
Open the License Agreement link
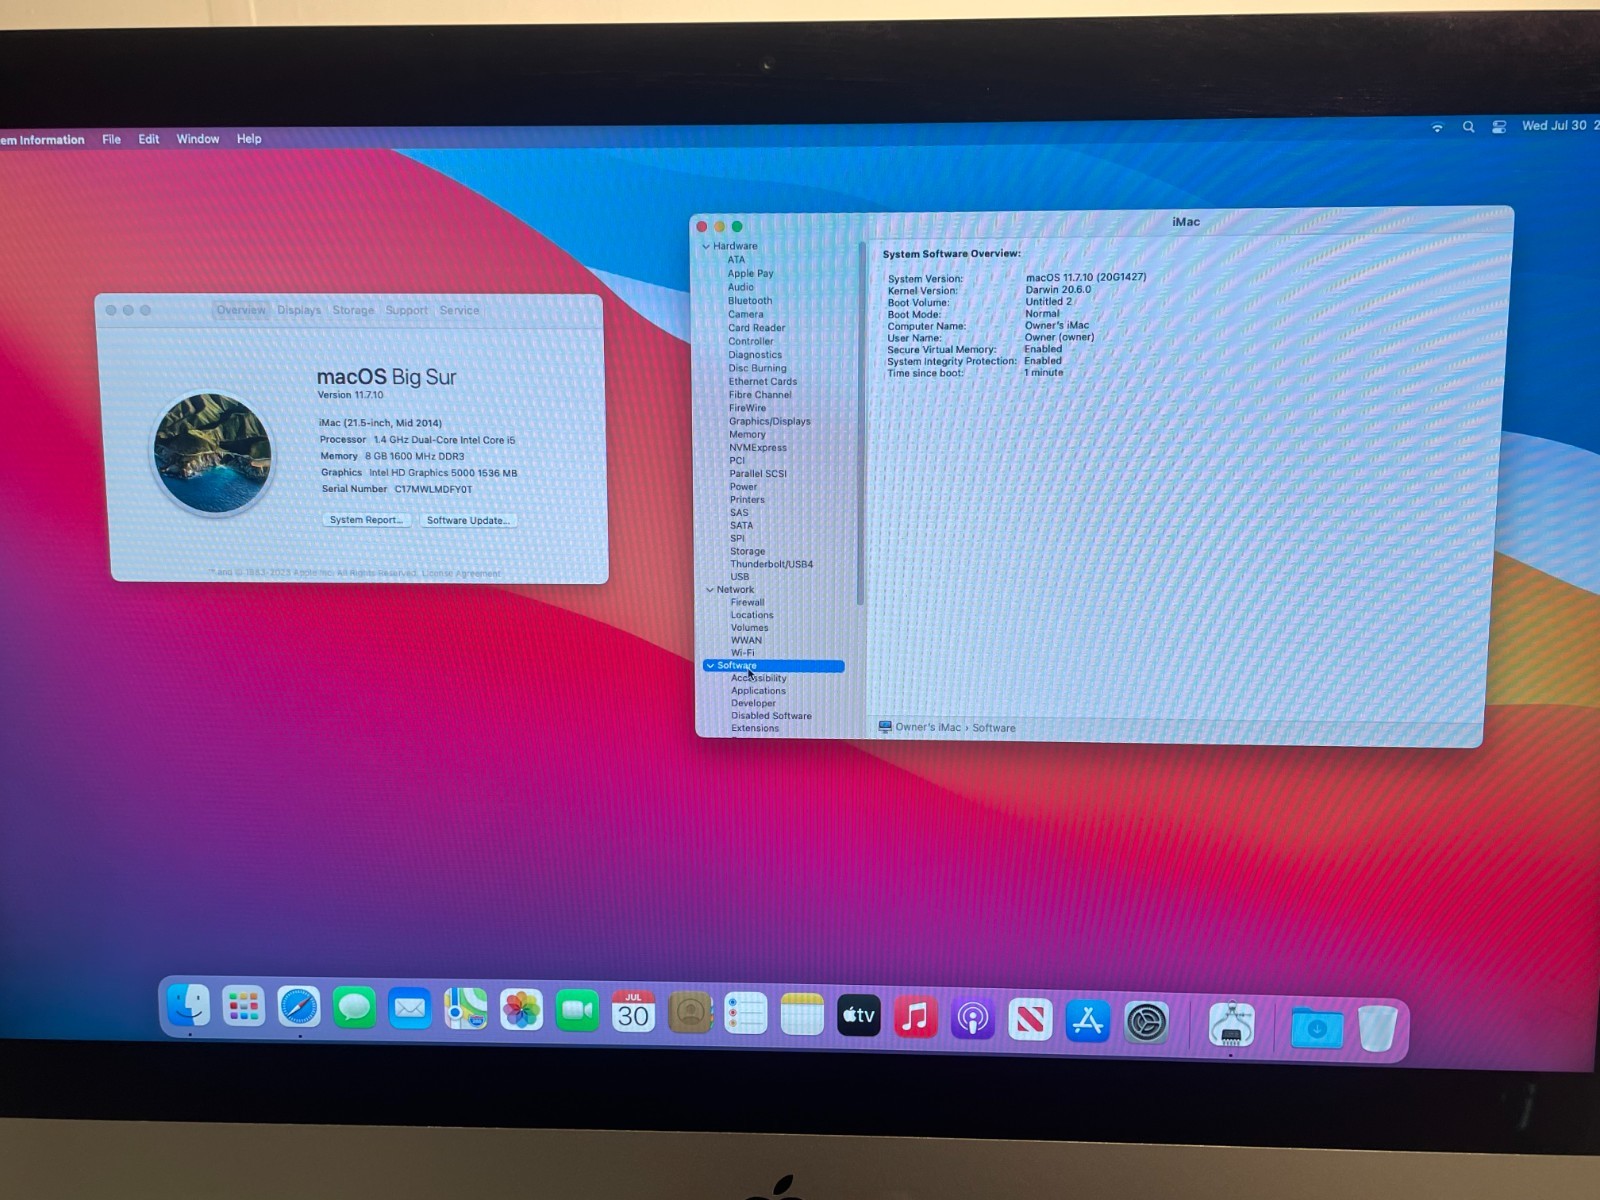461,573
